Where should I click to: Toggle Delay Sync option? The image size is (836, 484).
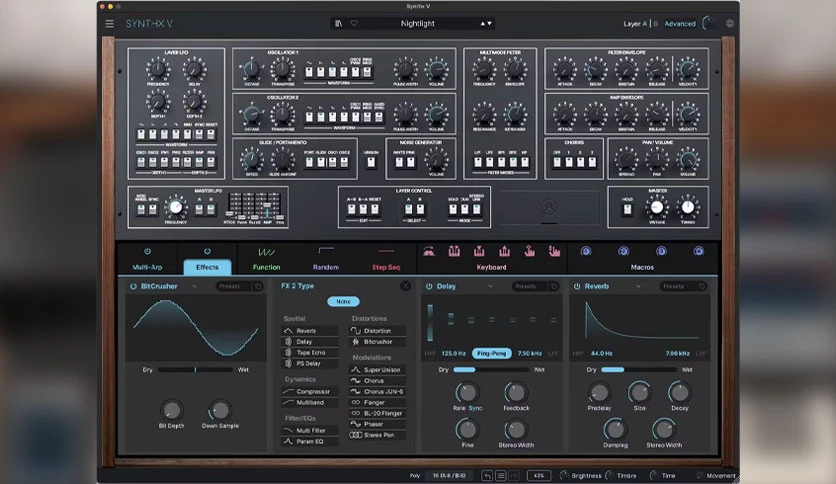click(x=476, y=408)
